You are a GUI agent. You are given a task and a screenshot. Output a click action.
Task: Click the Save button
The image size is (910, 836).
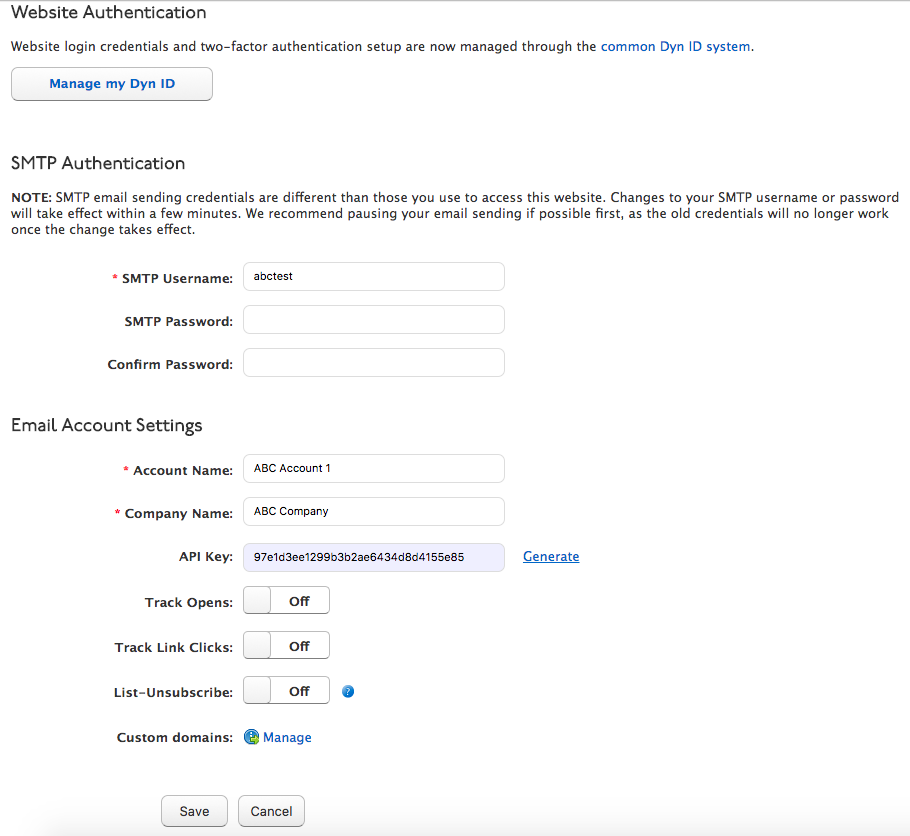tap(194, 811)
